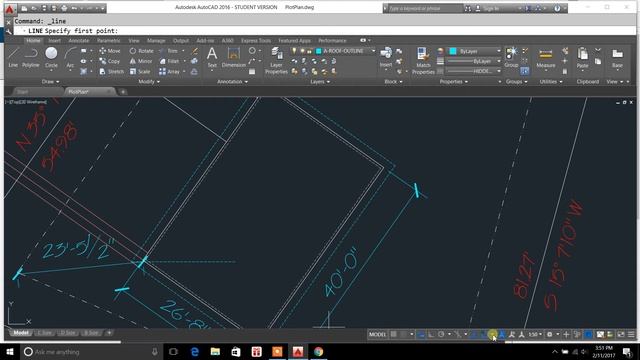Open File Explorer from the taskbar
640x360 pixels.
click(x=215, y=351)
